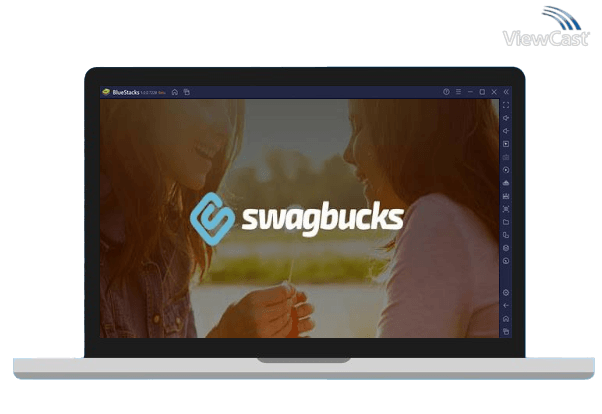Click the sidebar icon second below the folder
The width and height of the screenshot is (602, 414).
pos(506,248)
